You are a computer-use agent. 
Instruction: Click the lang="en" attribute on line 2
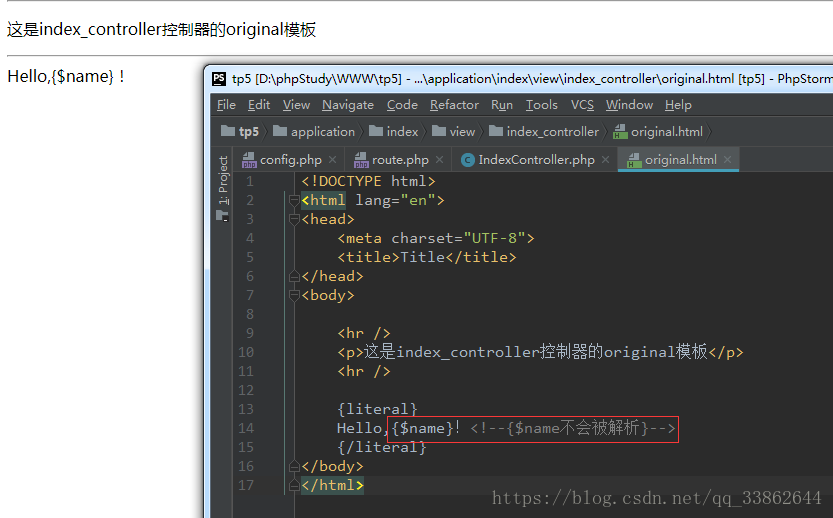click(395, 200)
